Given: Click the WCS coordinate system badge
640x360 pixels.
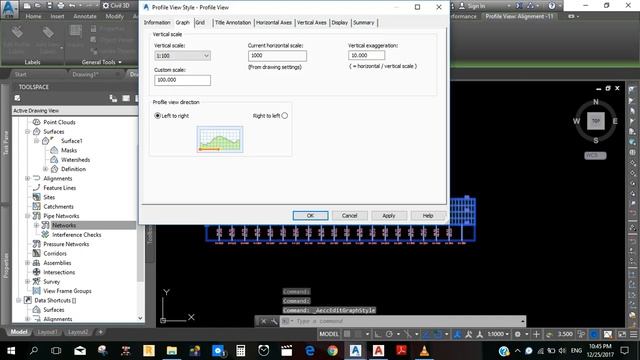Looking at the screenshot, I should [595, 156].
